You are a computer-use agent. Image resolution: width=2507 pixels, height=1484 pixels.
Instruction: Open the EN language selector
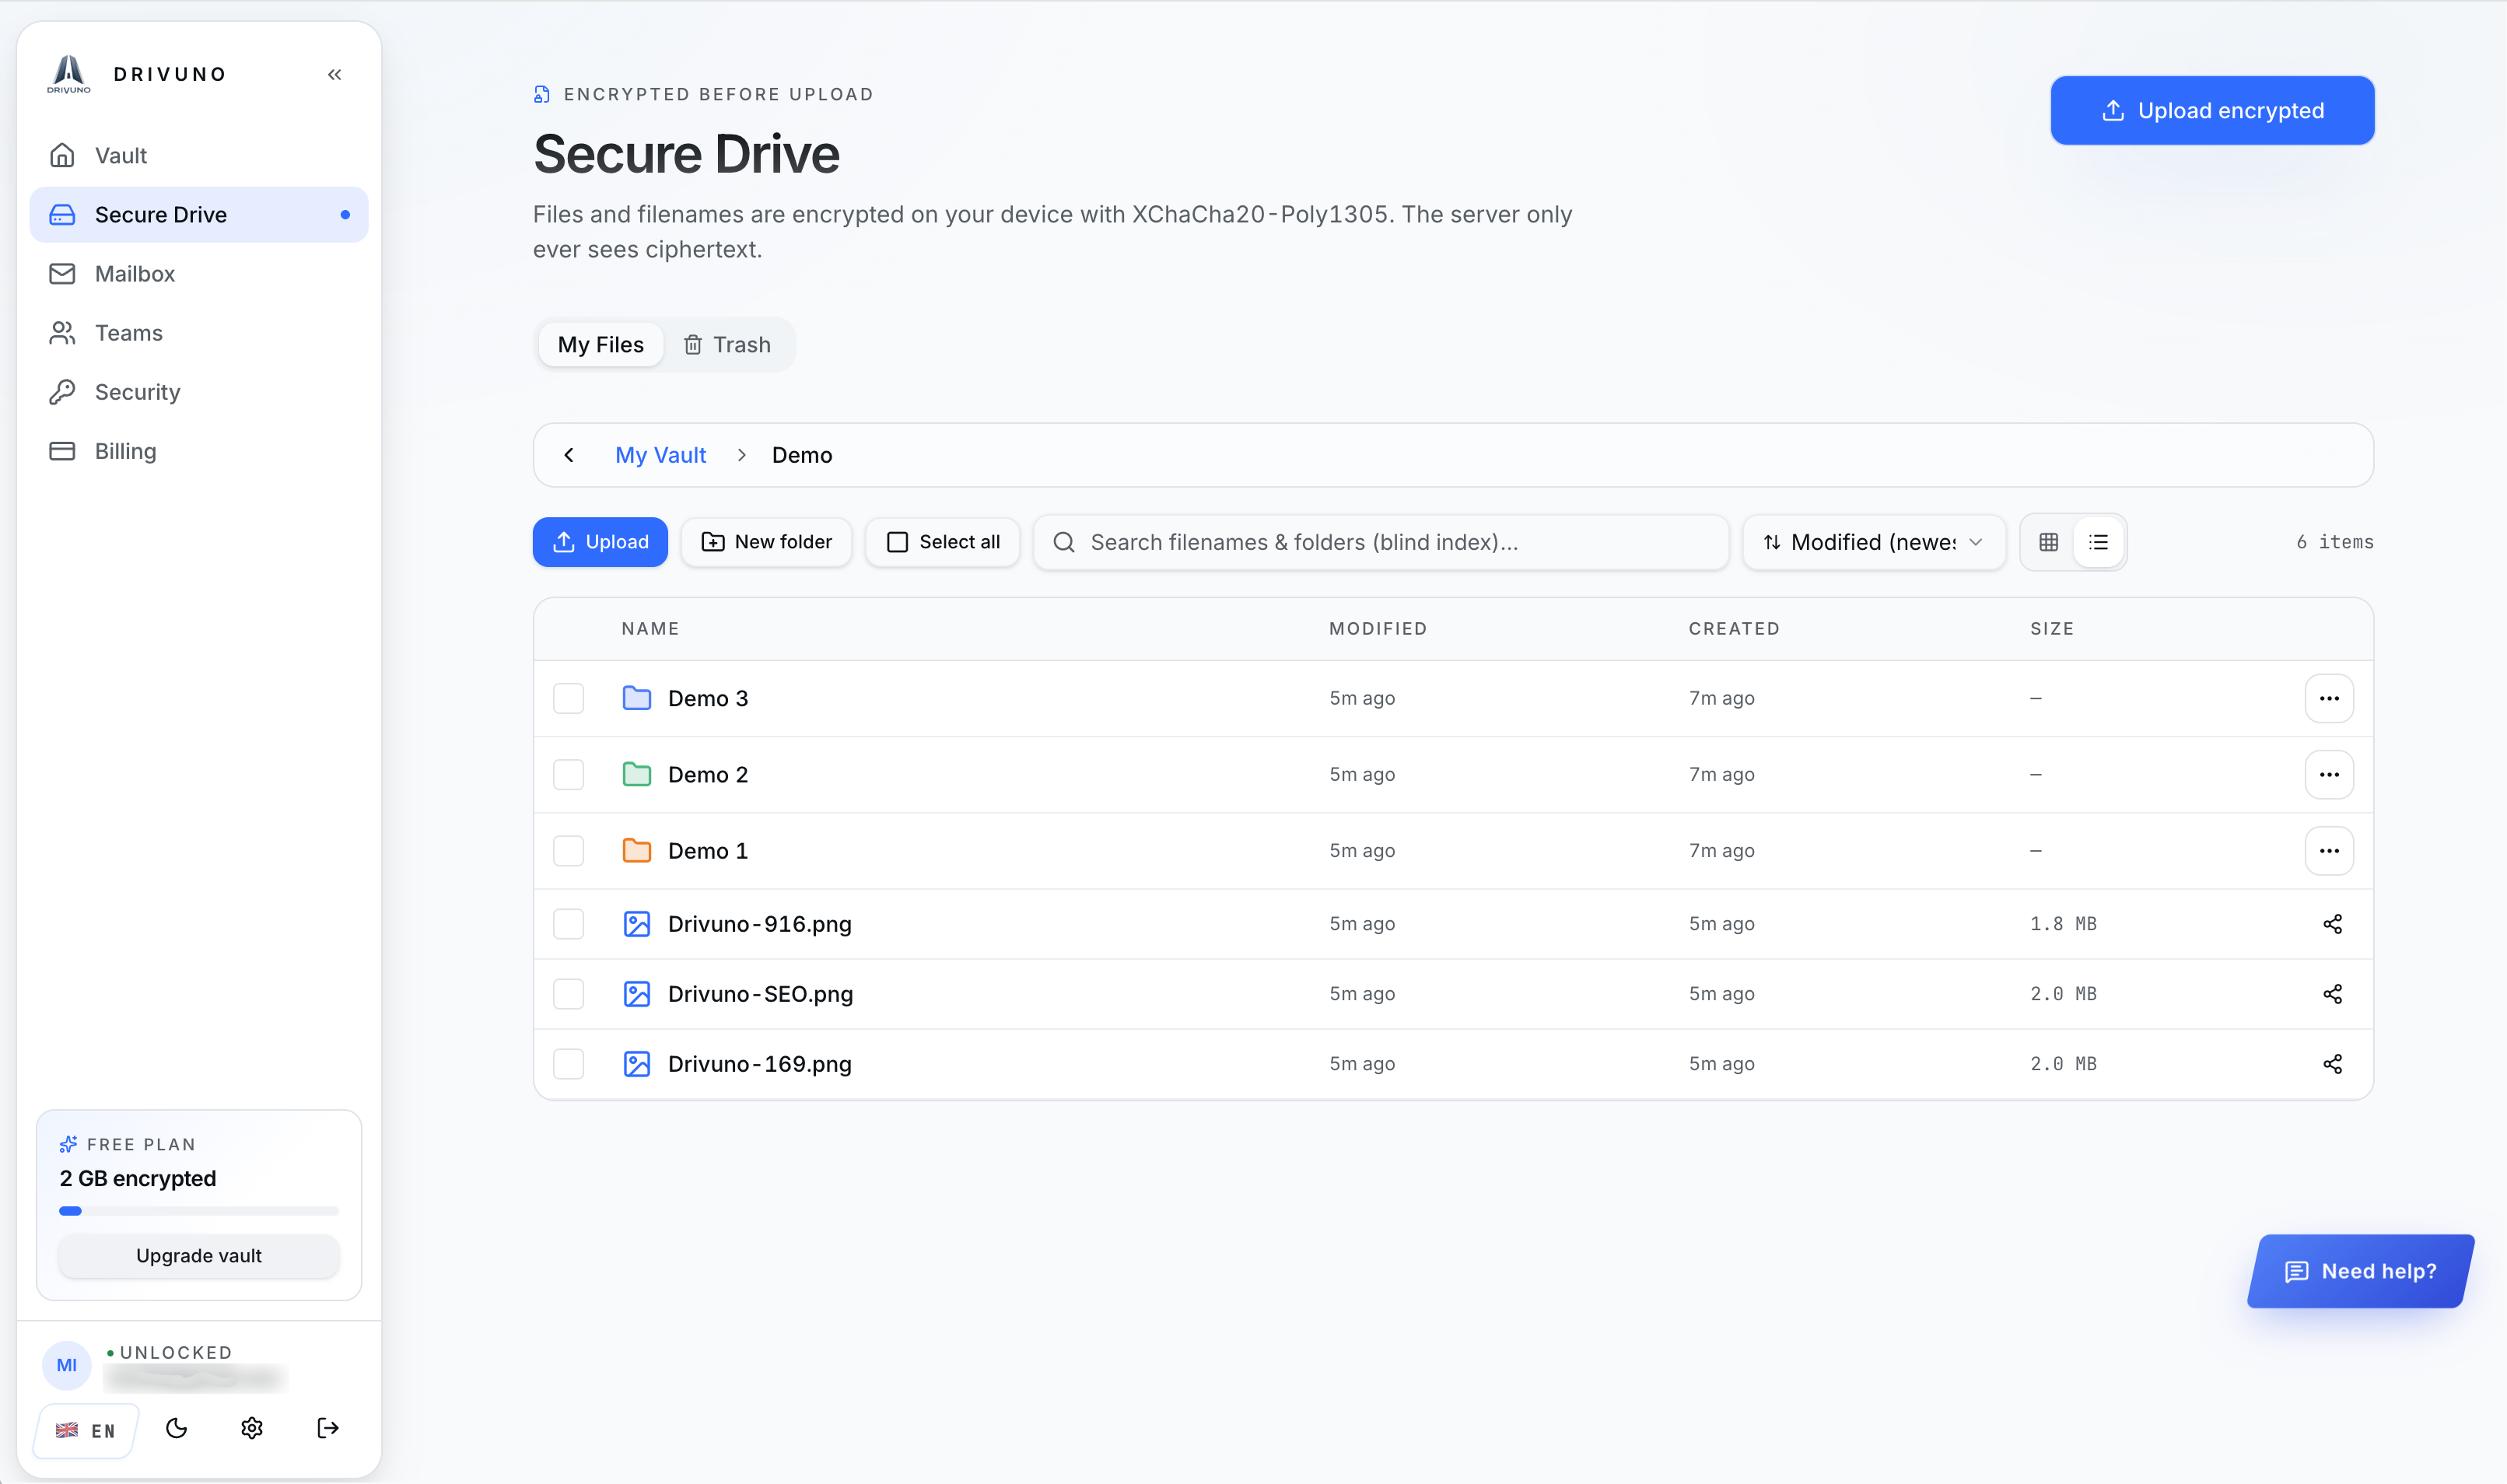coord(86,1431)
